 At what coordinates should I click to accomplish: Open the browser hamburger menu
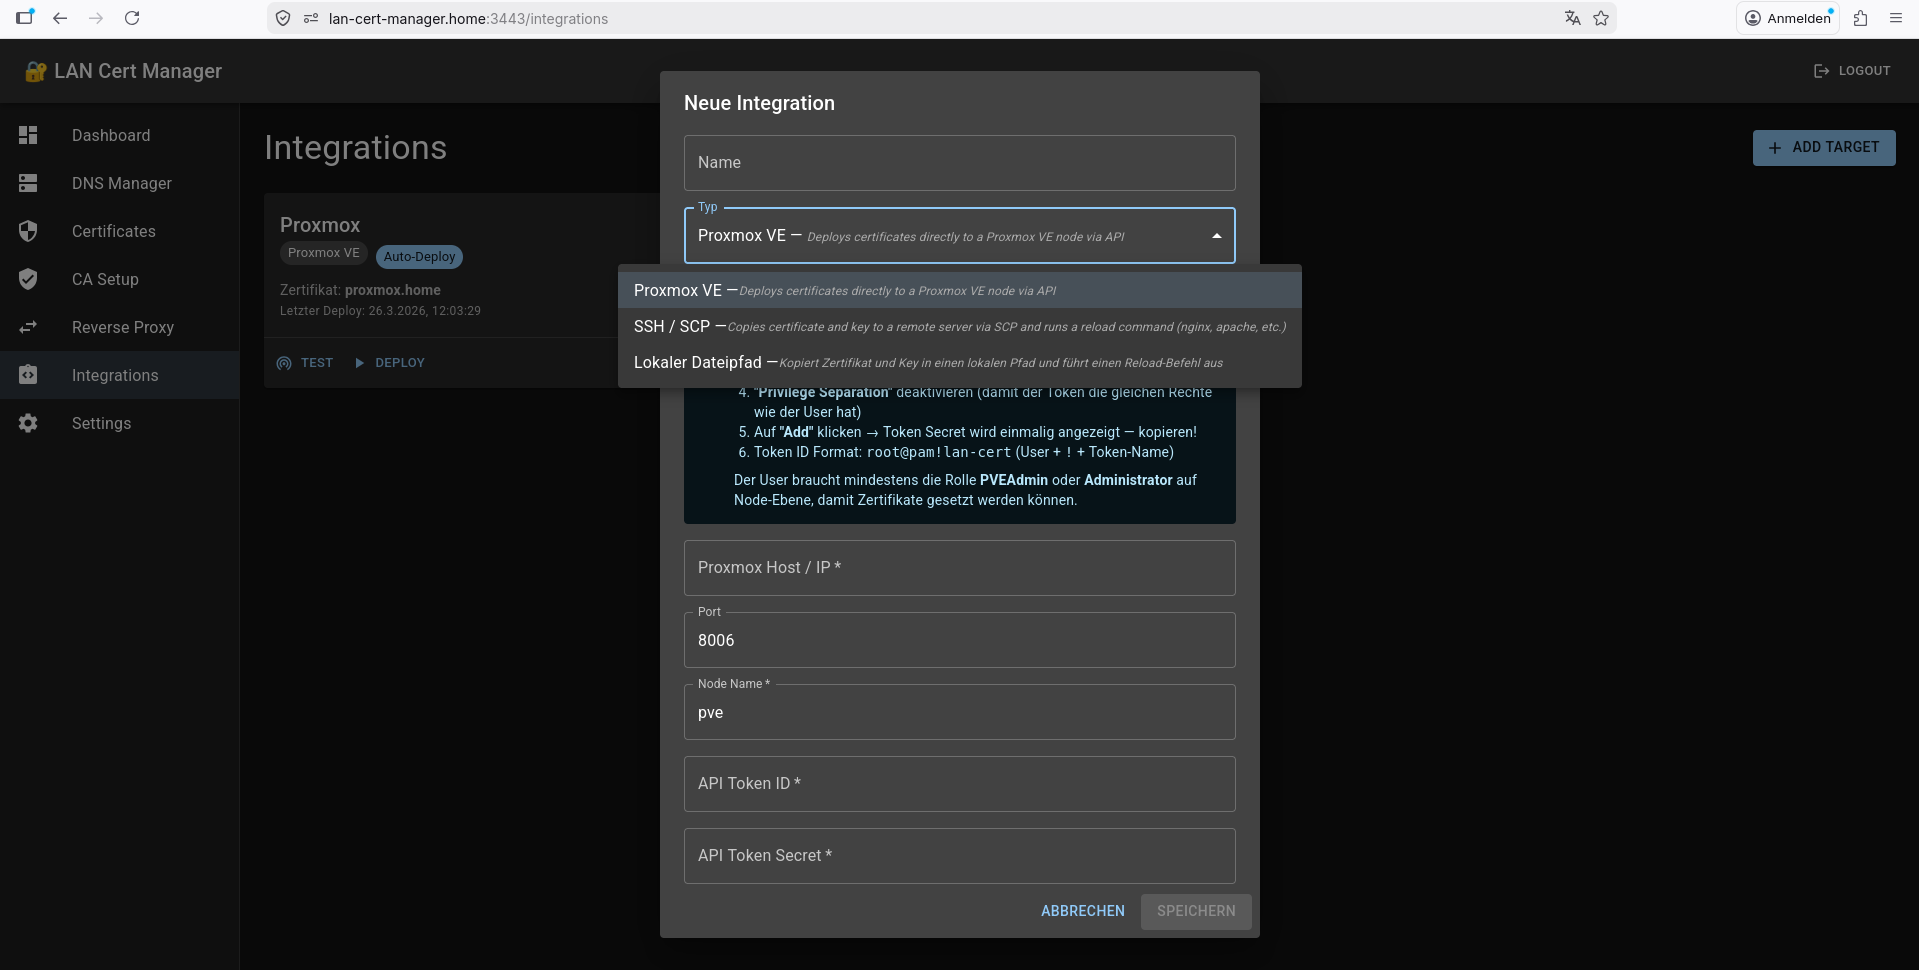[x=1896, y=18]
